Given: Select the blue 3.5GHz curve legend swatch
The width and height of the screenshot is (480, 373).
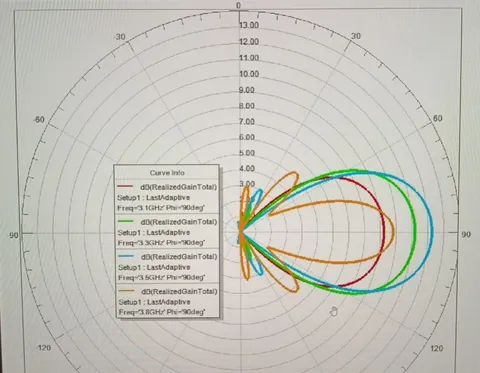Looking at the screenshot, I should (126, 256).
